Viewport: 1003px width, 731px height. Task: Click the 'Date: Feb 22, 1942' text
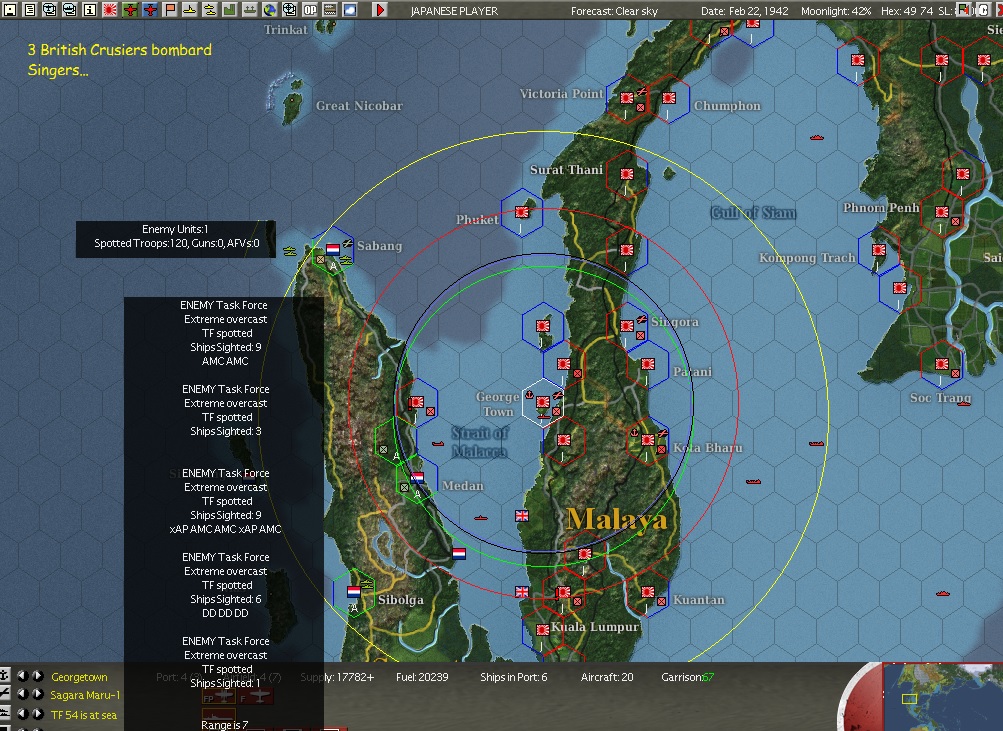[x=745, y=11]
